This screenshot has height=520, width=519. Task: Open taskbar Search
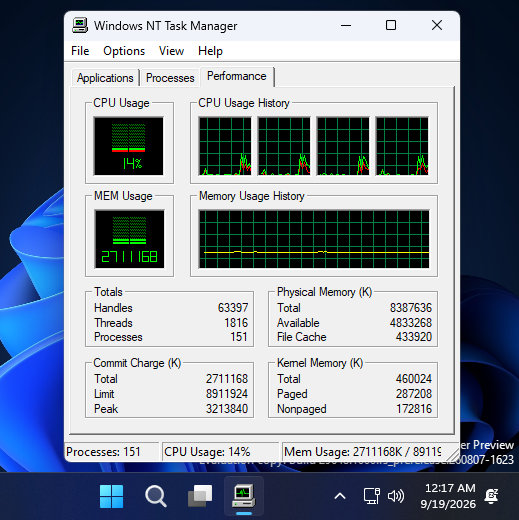[x=156, y=496]
